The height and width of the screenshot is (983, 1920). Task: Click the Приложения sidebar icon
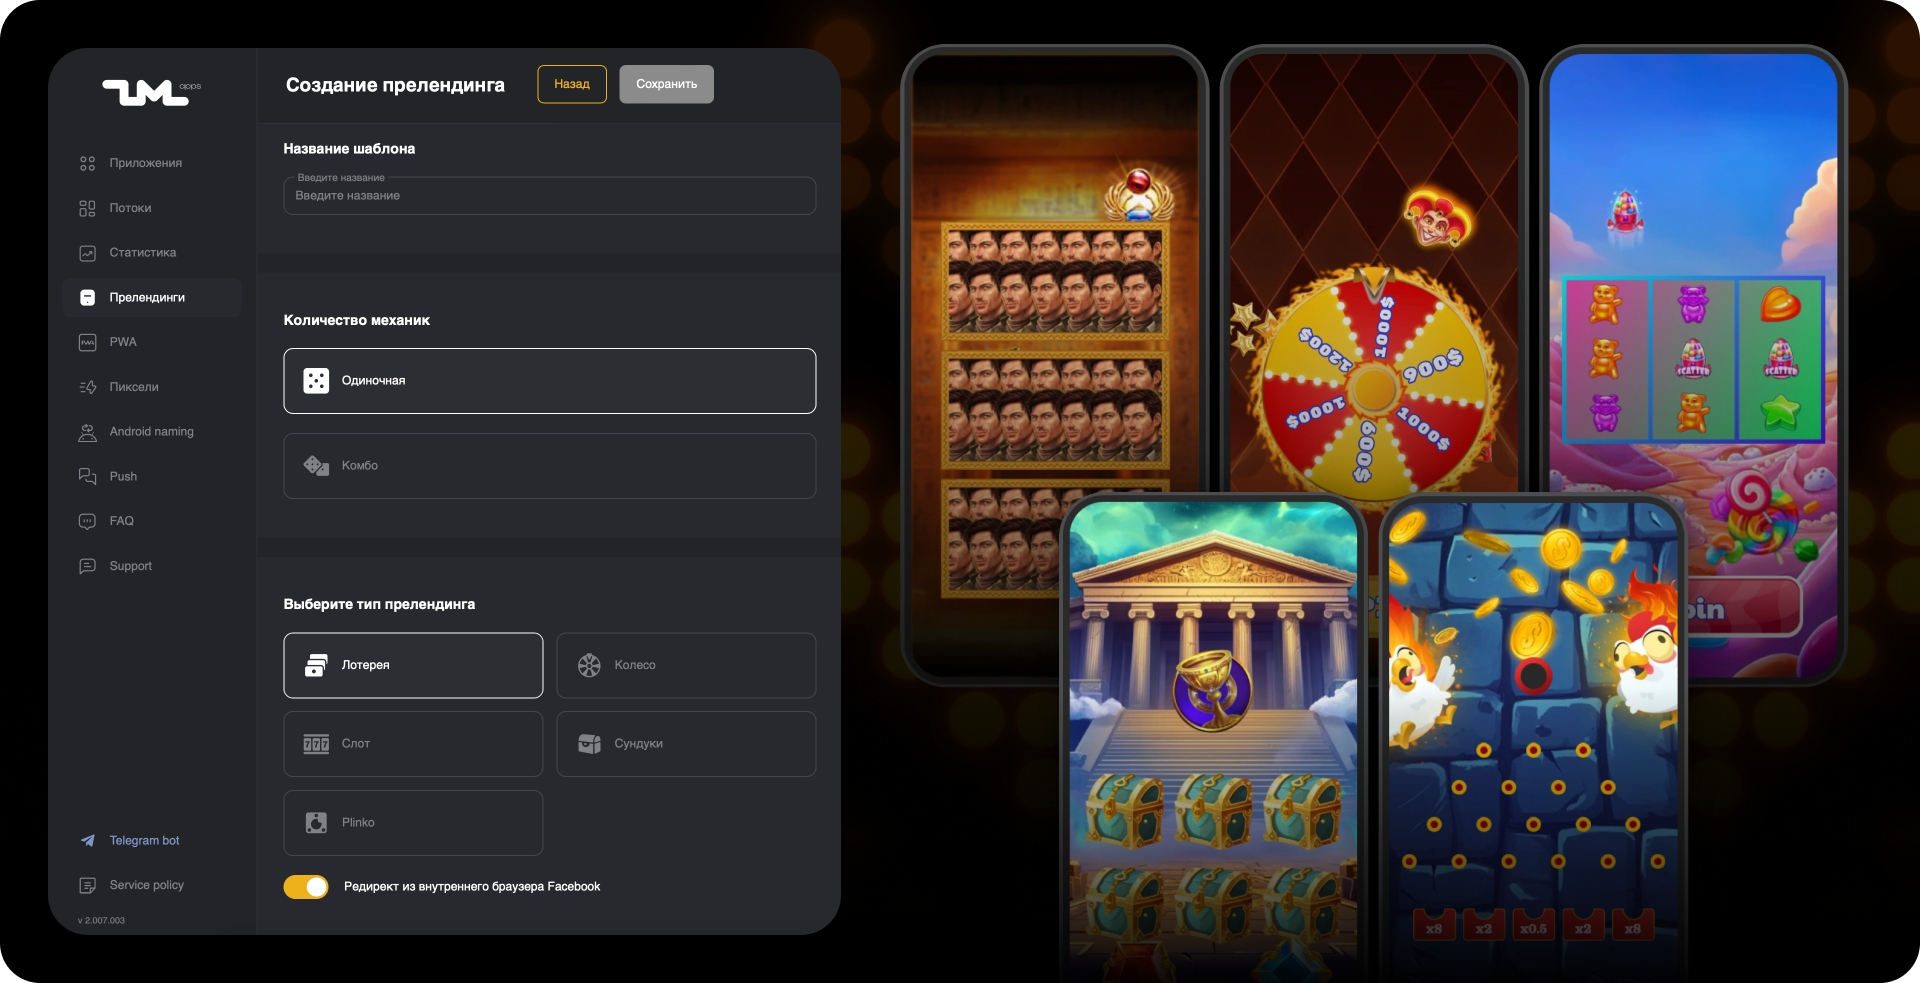[87, 163]
